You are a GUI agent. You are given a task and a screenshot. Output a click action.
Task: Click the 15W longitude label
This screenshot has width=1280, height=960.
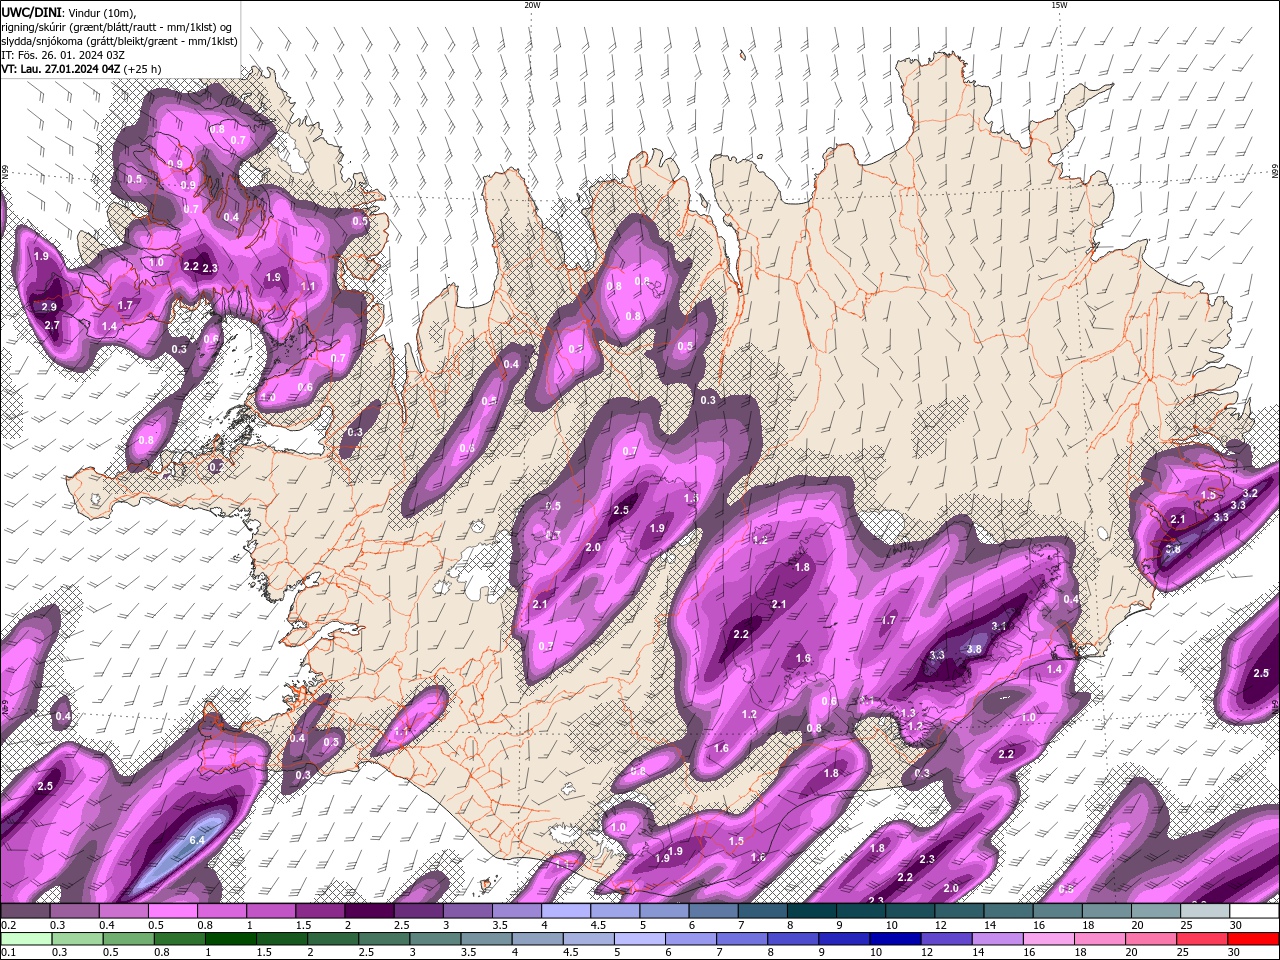[1059, 5]
